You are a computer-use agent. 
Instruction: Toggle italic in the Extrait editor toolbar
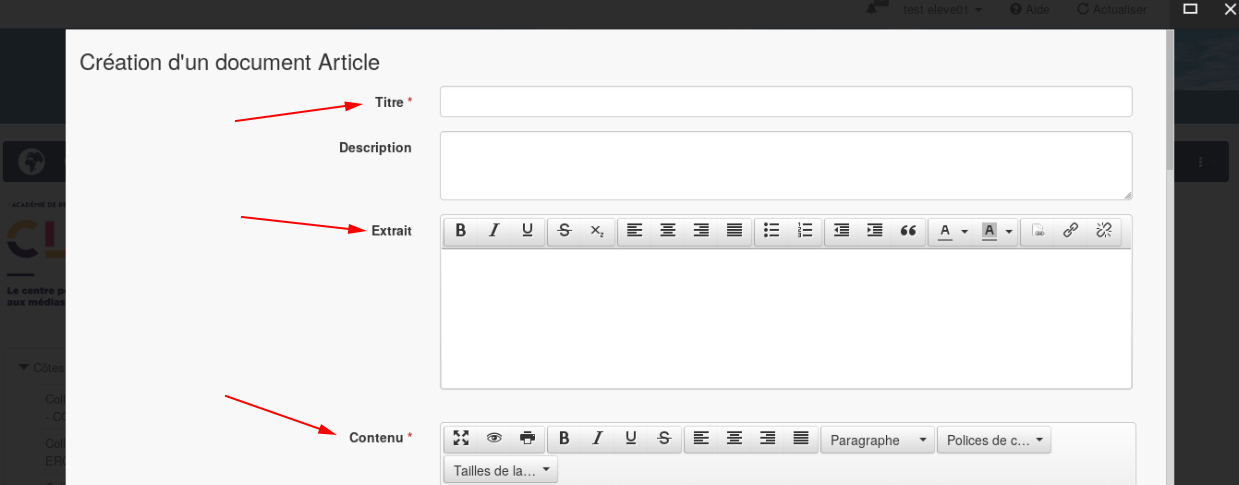coord(494,231)
